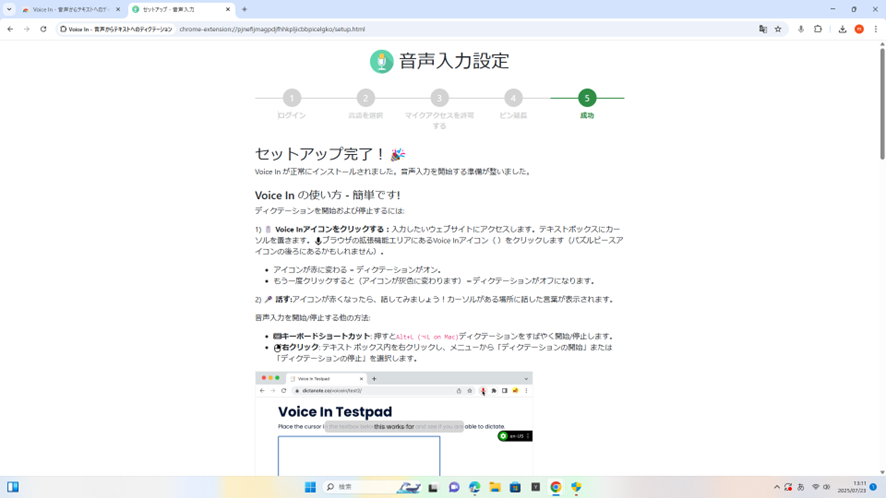Bookmark this page with star icon

click(x=778, y=29)
